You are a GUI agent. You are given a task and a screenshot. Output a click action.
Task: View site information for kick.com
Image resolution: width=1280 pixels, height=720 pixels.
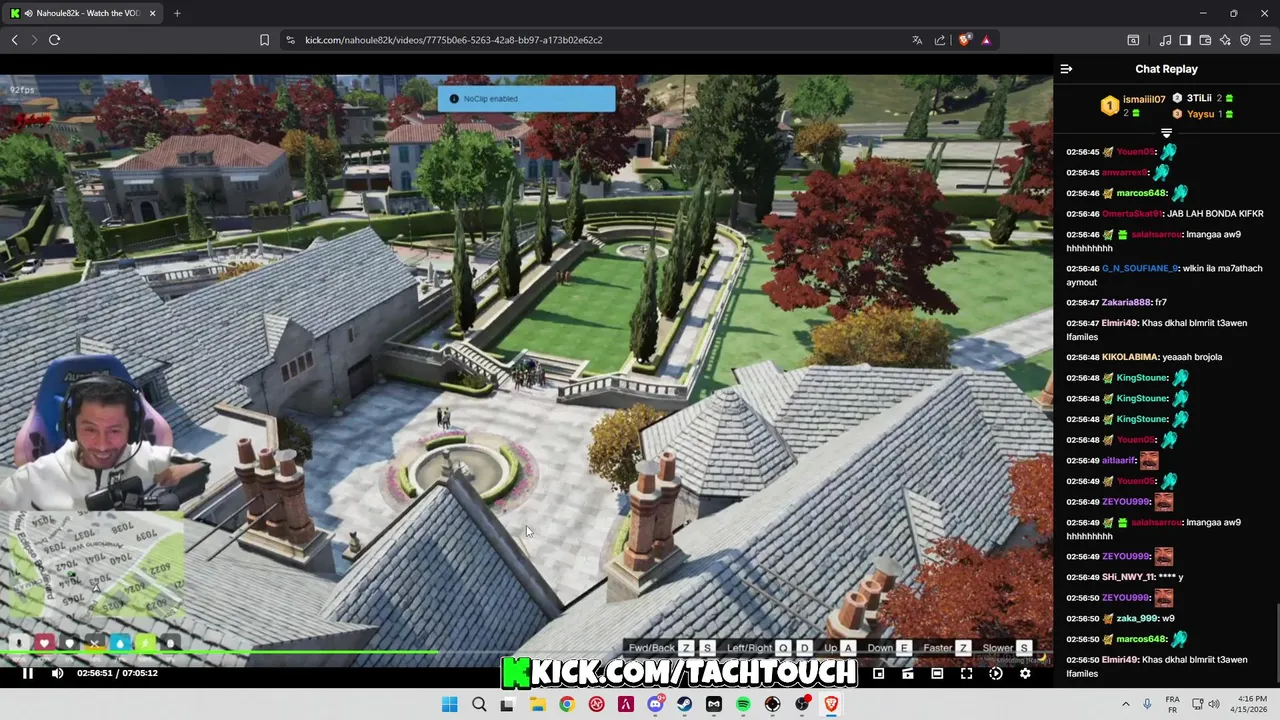click(290, 40)
